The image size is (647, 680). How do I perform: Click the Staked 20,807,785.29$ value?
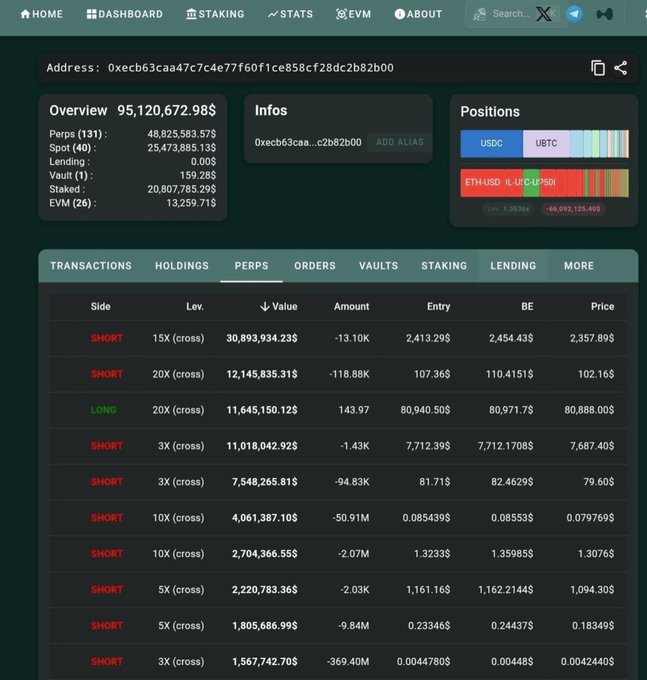(182, 190)
